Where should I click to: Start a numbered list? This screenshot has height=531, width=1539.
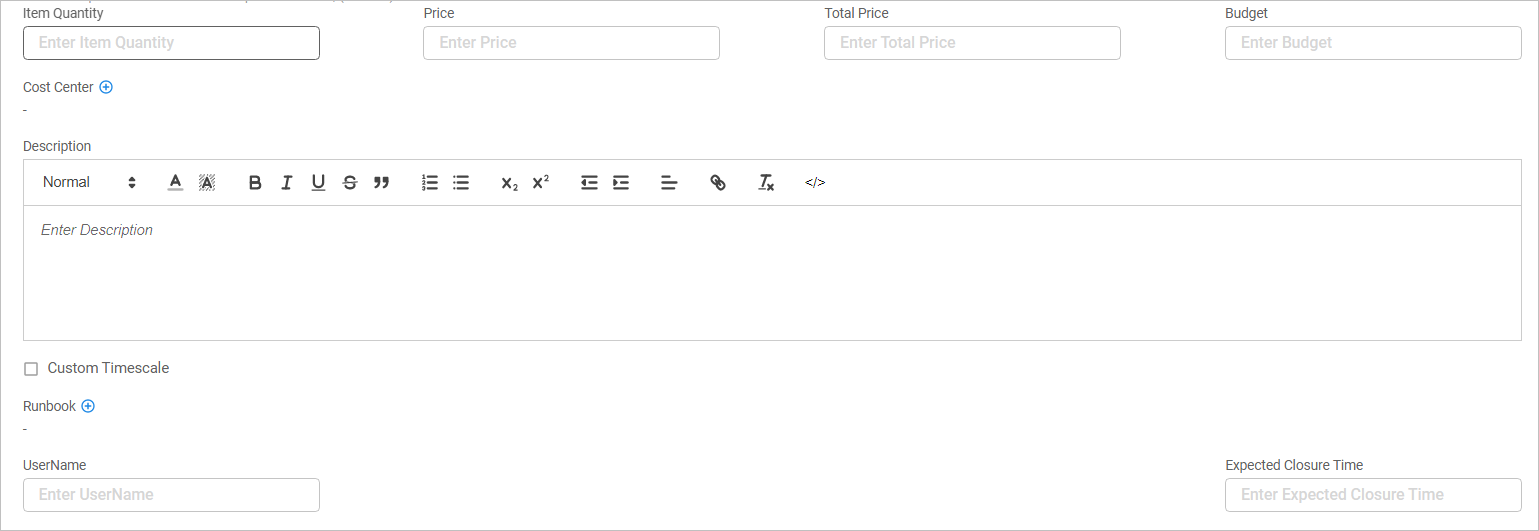pos(430,183)
